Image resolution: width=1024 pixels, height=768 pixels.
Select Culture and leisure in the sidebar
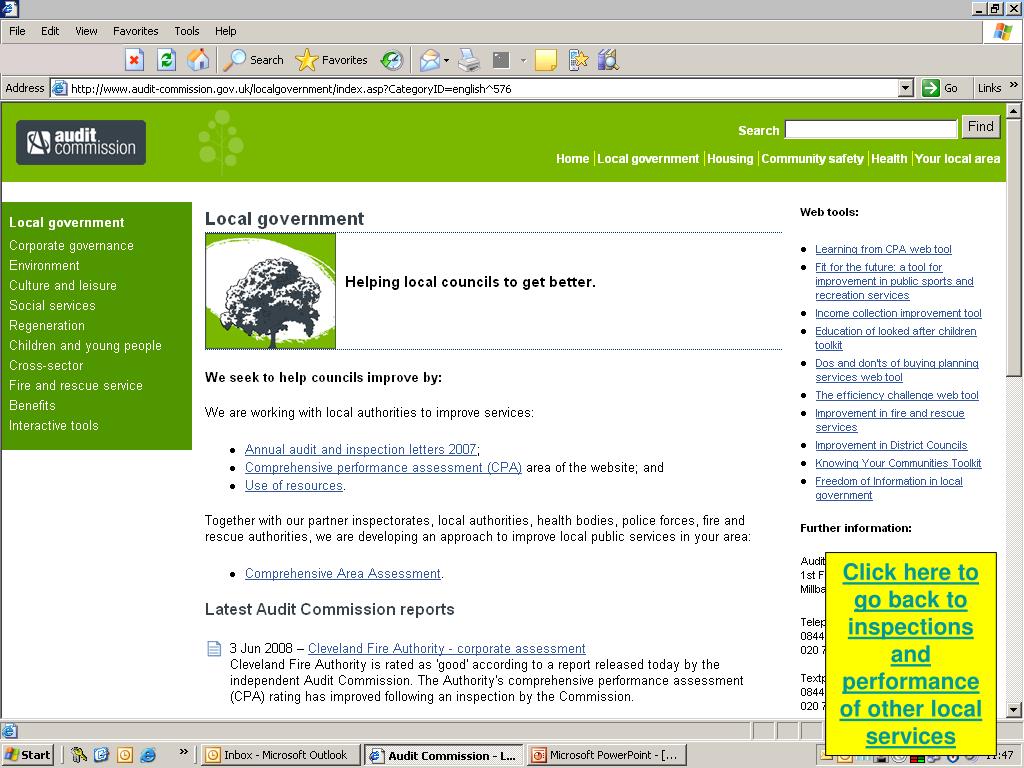point(63,285)
